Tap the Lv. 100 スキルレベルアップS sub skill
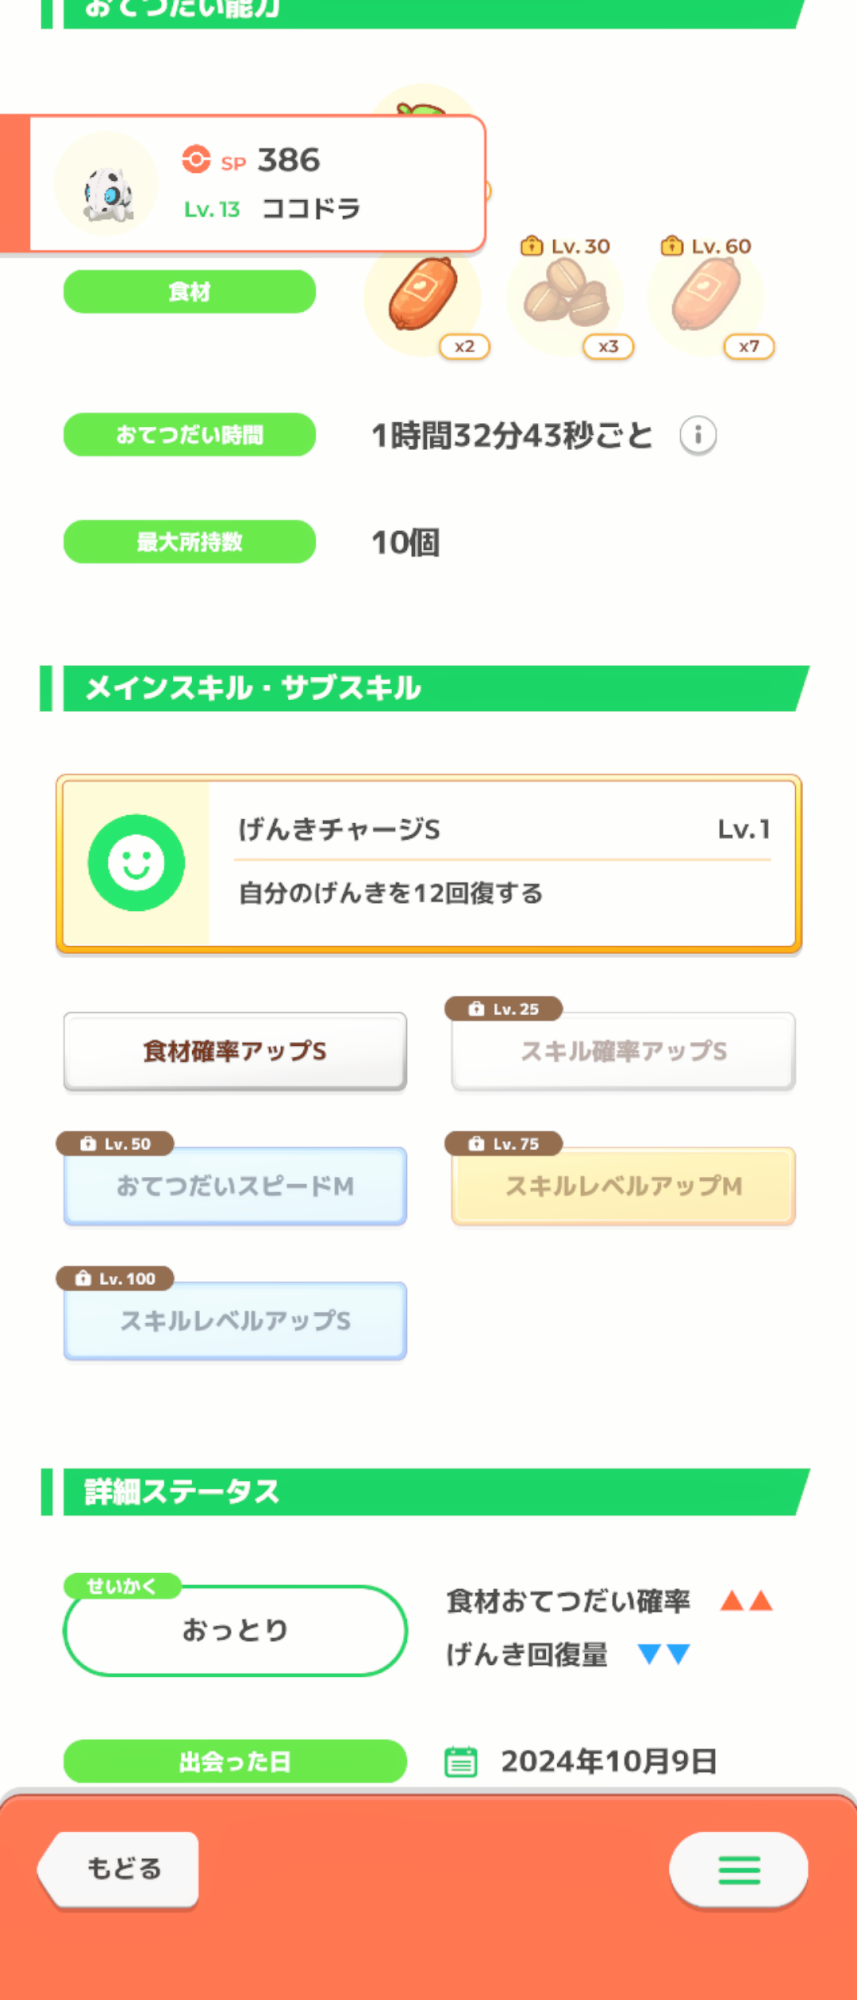 (x=235, y=1321)
